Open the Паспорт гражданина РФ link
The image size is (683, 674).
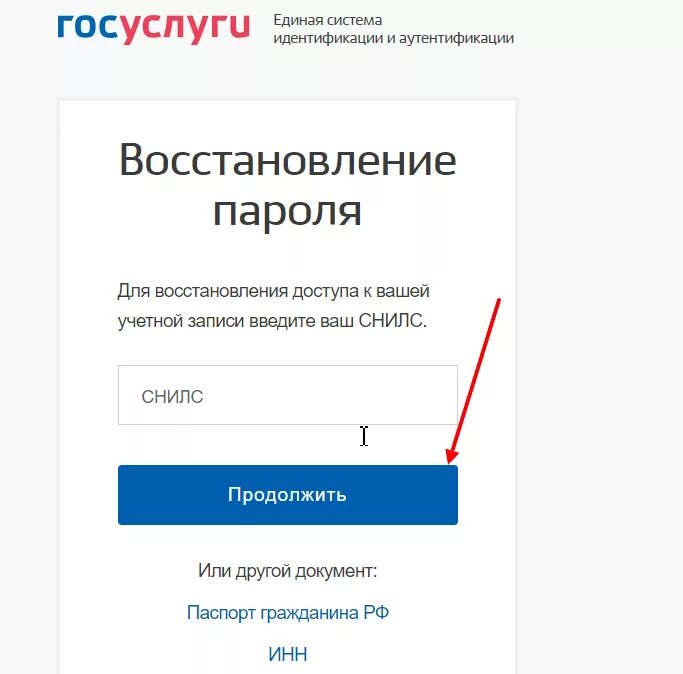point(287,613)
